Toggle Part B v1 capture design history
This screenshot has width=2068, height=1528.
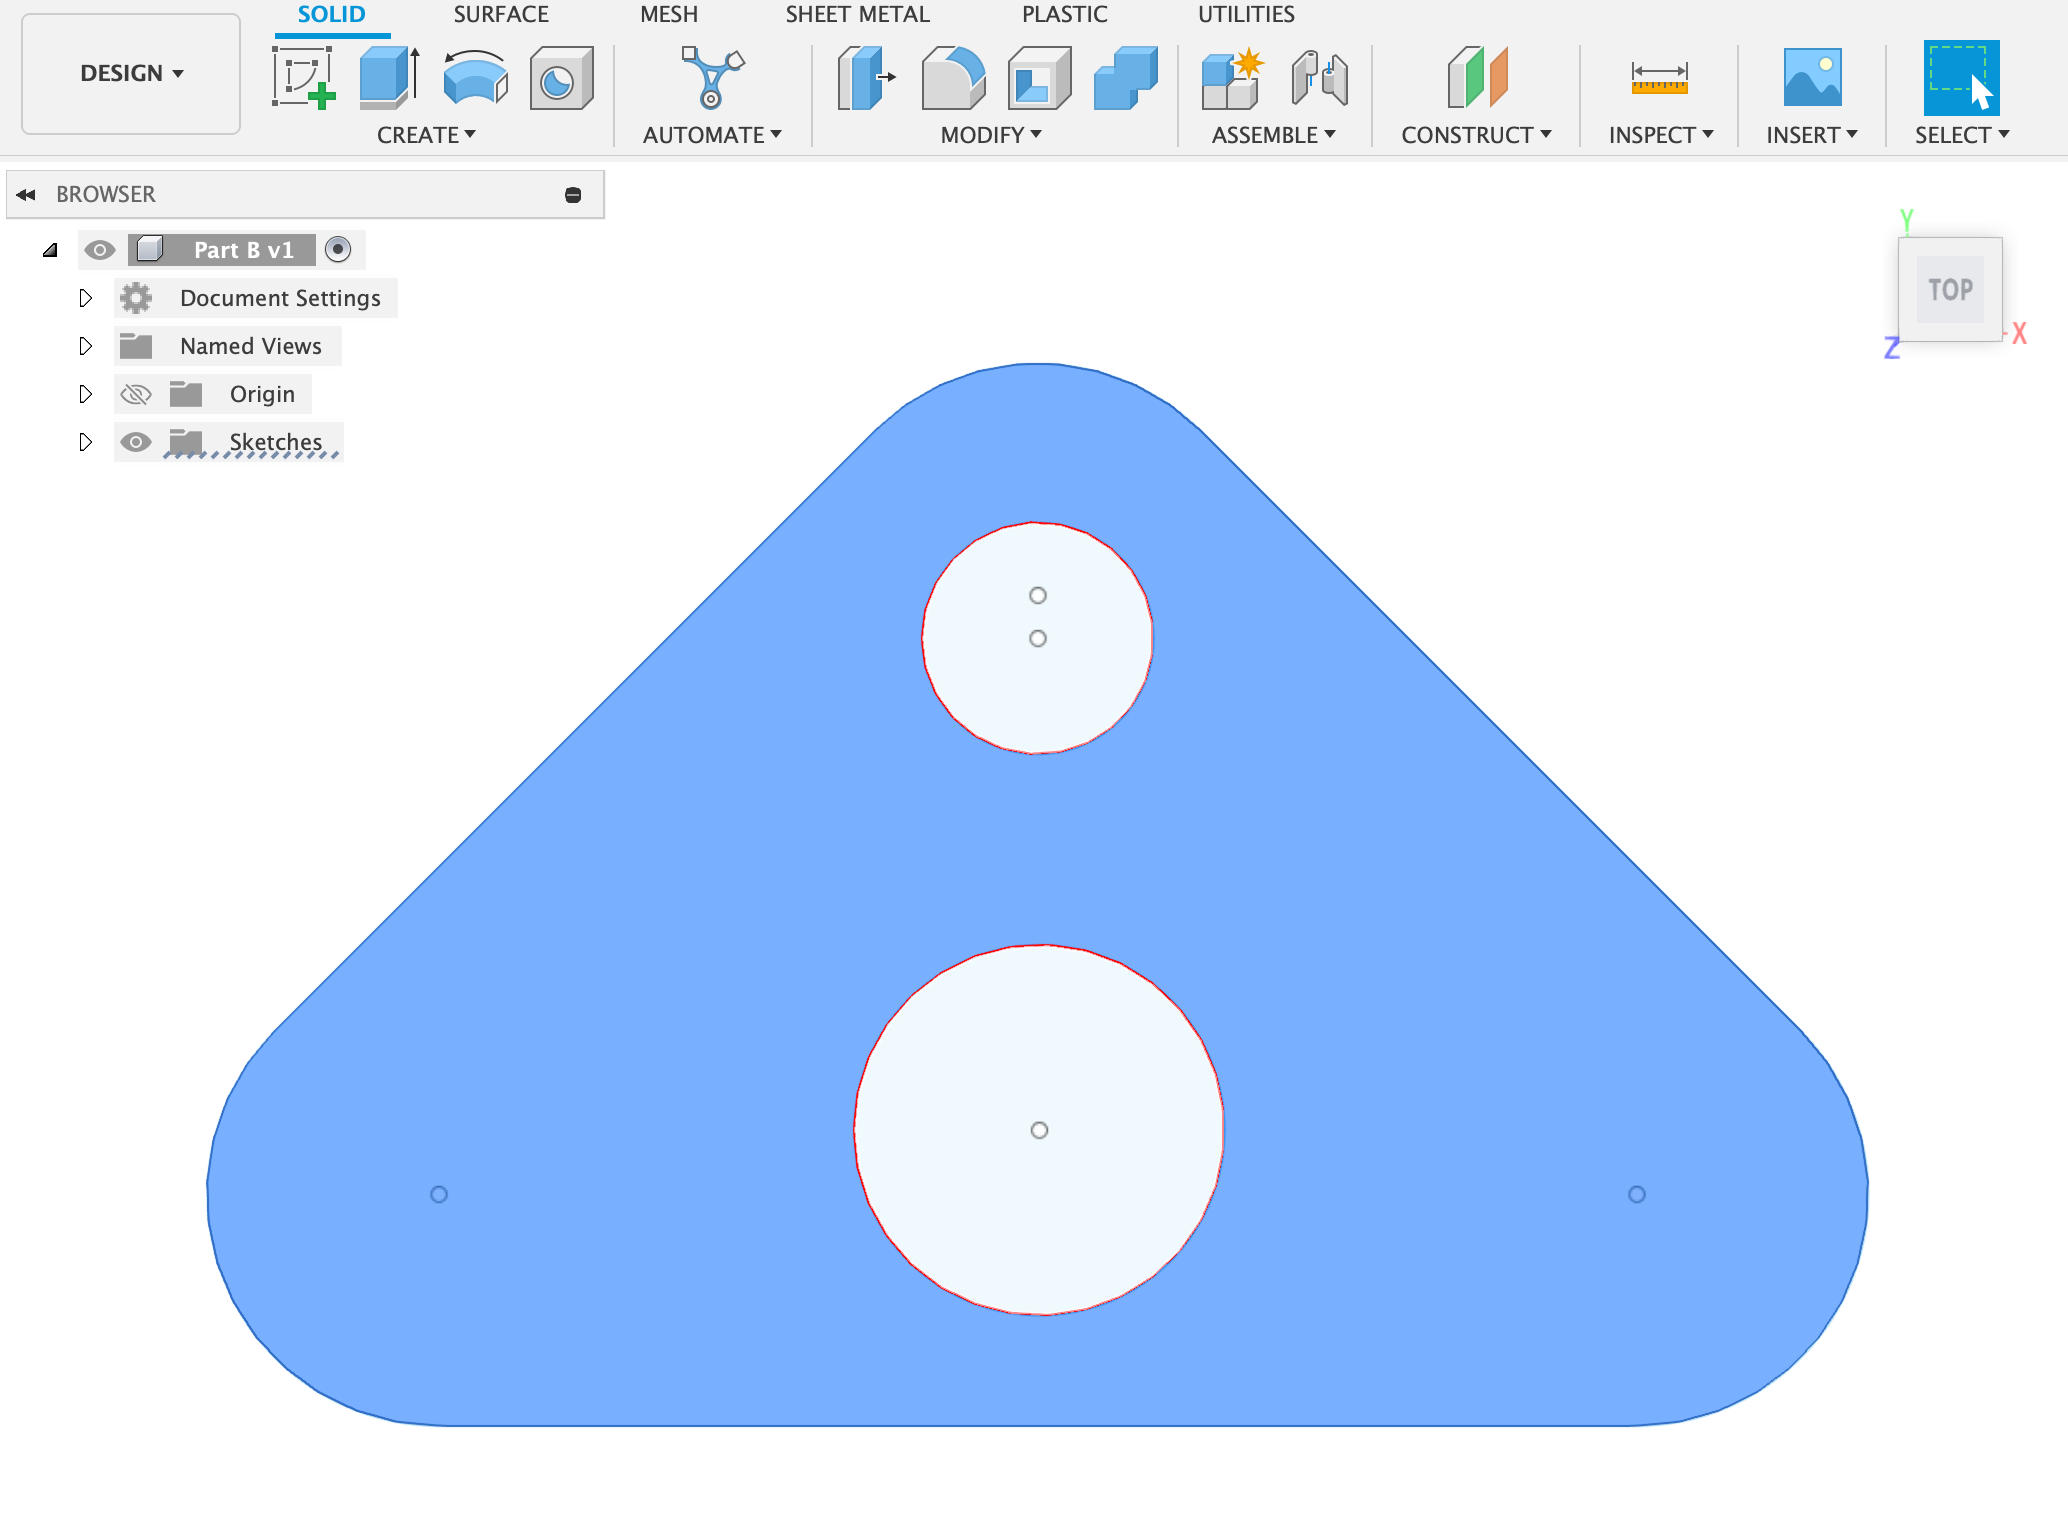click(x=337, y=249)
